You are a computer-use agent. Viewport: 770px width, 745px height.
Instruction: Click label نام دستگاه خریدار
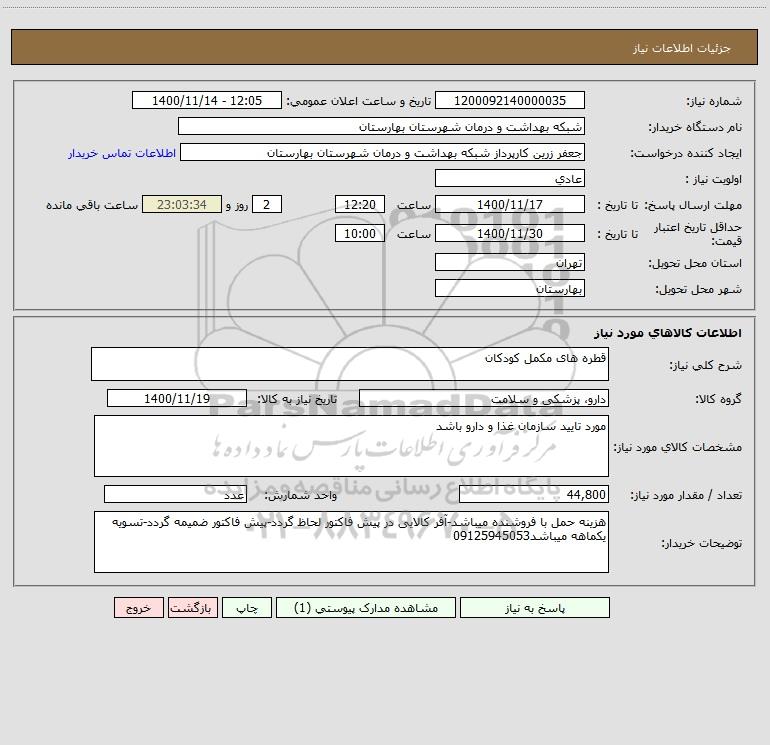(695, 127)
